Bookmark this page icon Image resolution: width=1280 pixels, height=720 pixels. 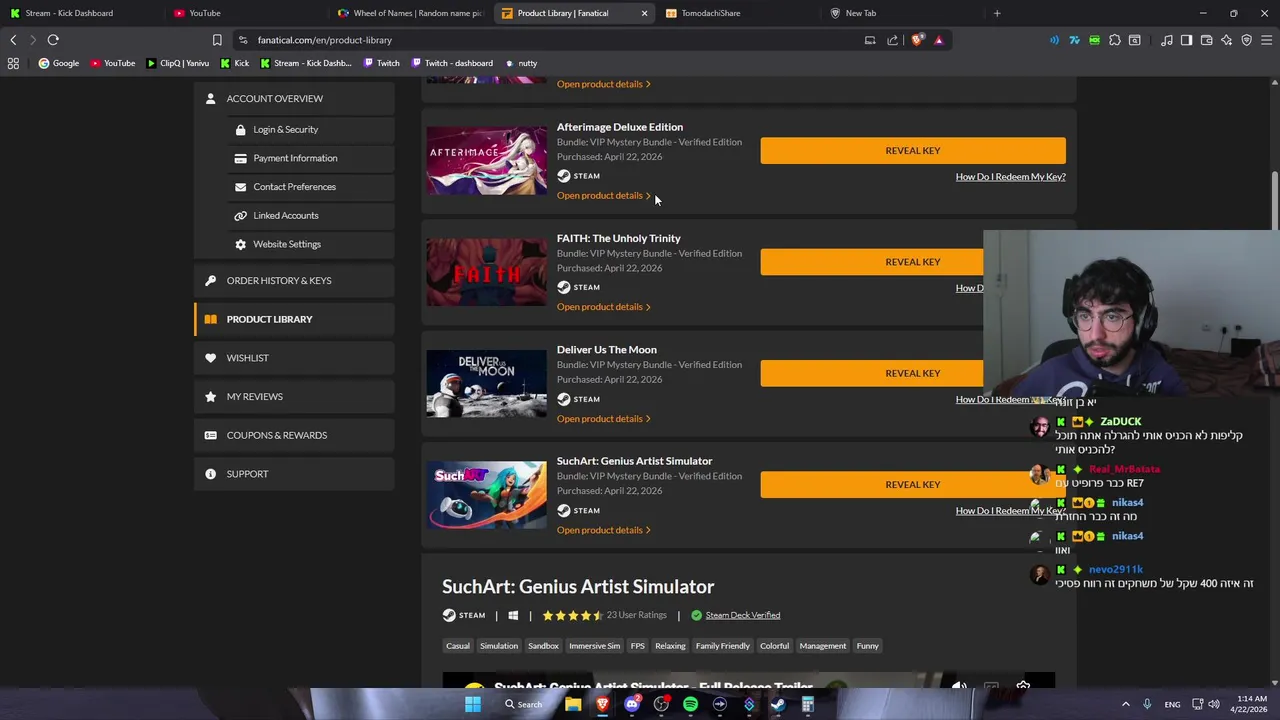click(x=217, y=40)
